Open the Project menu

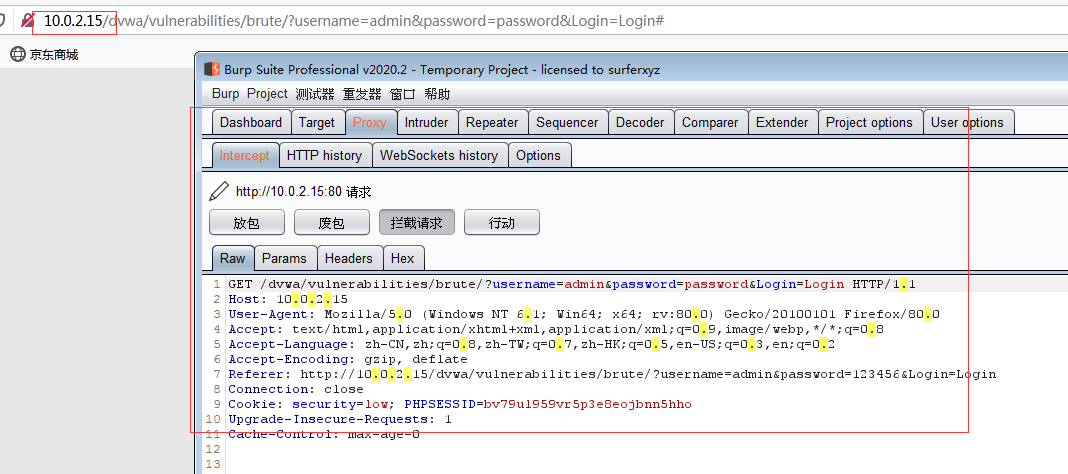point(267,94)
